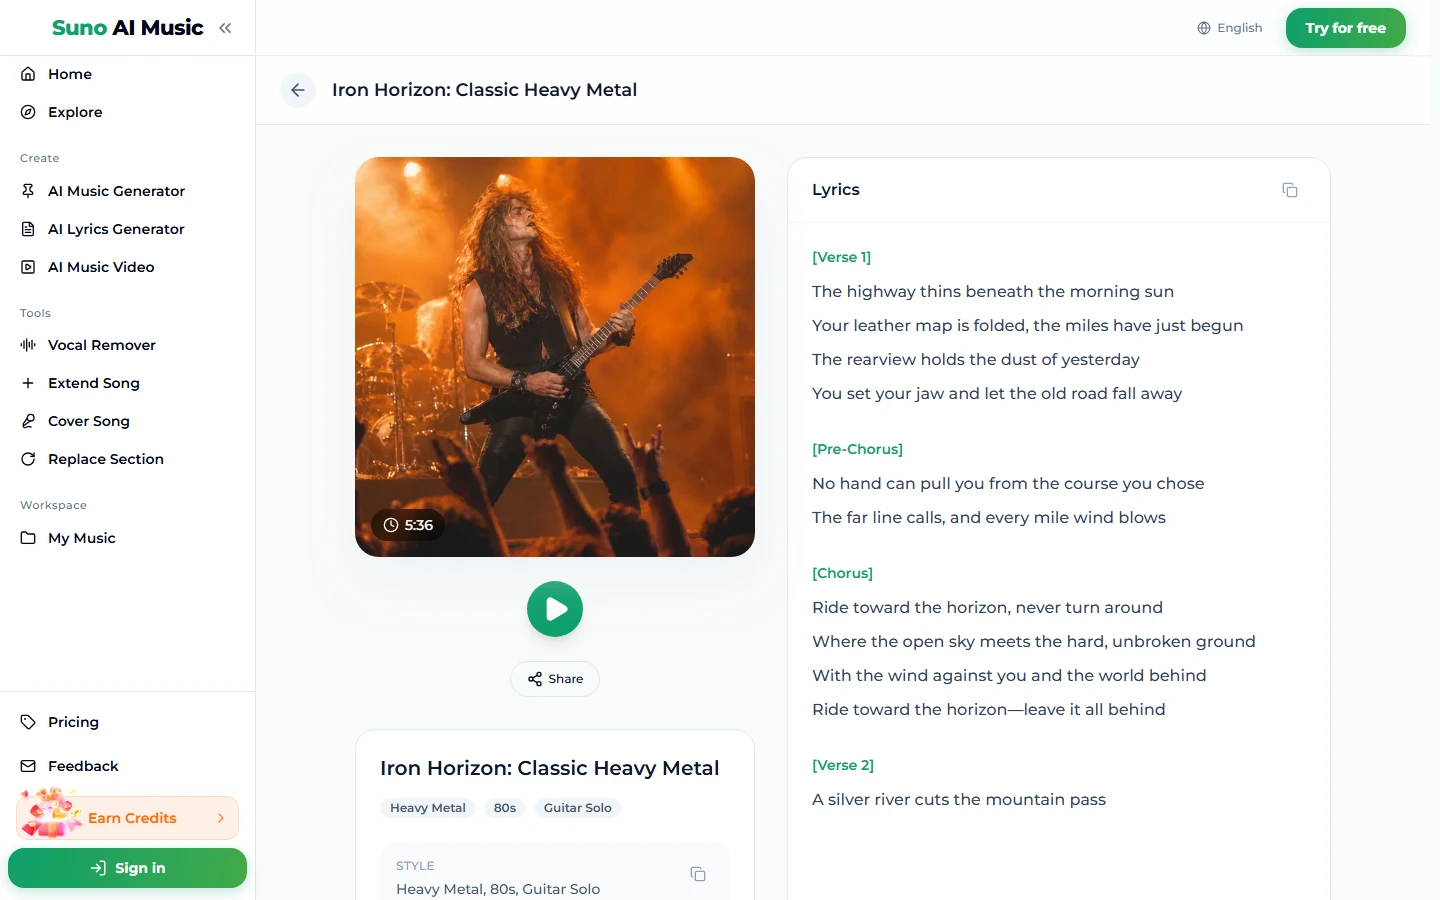
Task: Open English language selector
Action: pyautogui.click(x=1230, y=28)
